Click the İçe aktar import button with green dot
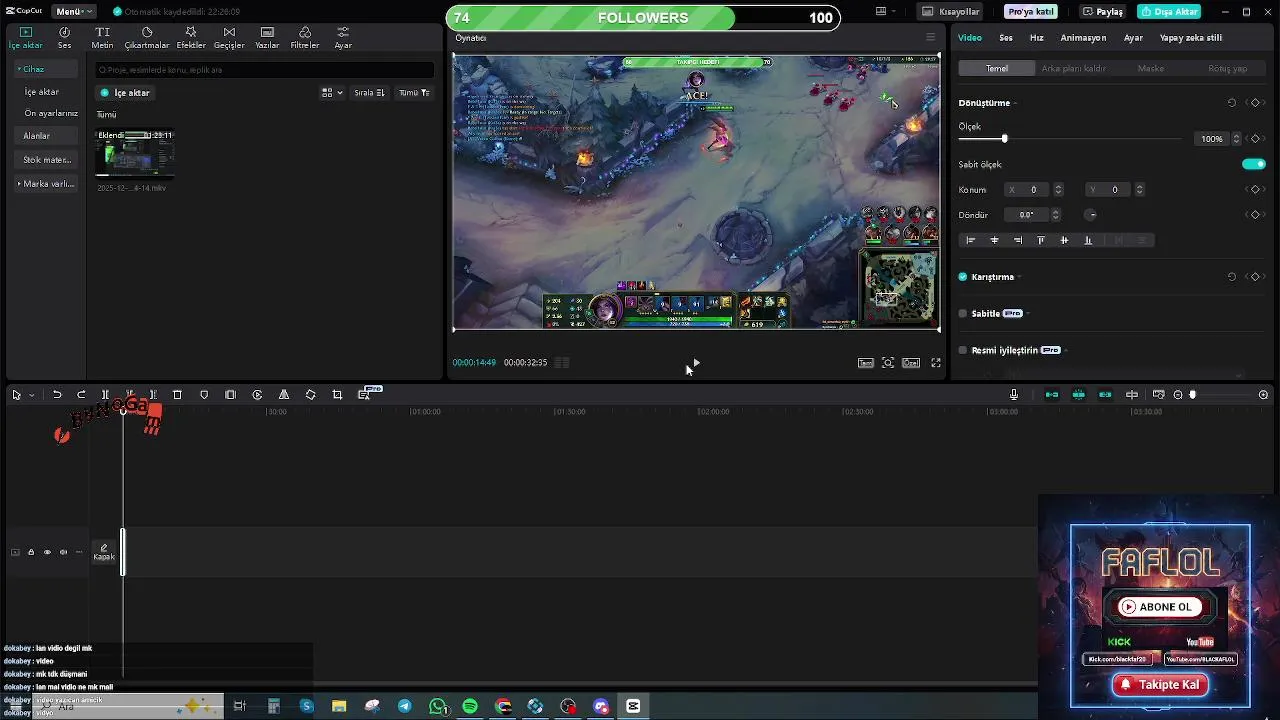1280x720 pixels. click(125, 93)
